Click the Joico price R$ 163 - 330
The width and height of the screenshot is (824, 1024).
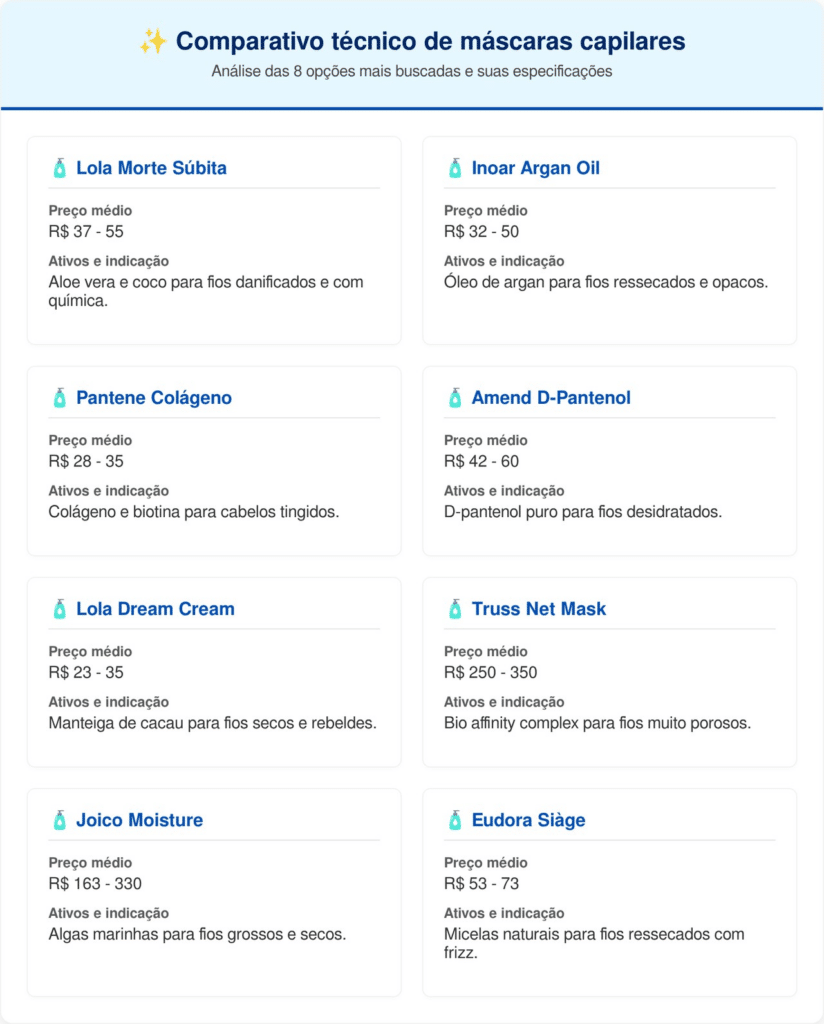(x=95, y=883)
